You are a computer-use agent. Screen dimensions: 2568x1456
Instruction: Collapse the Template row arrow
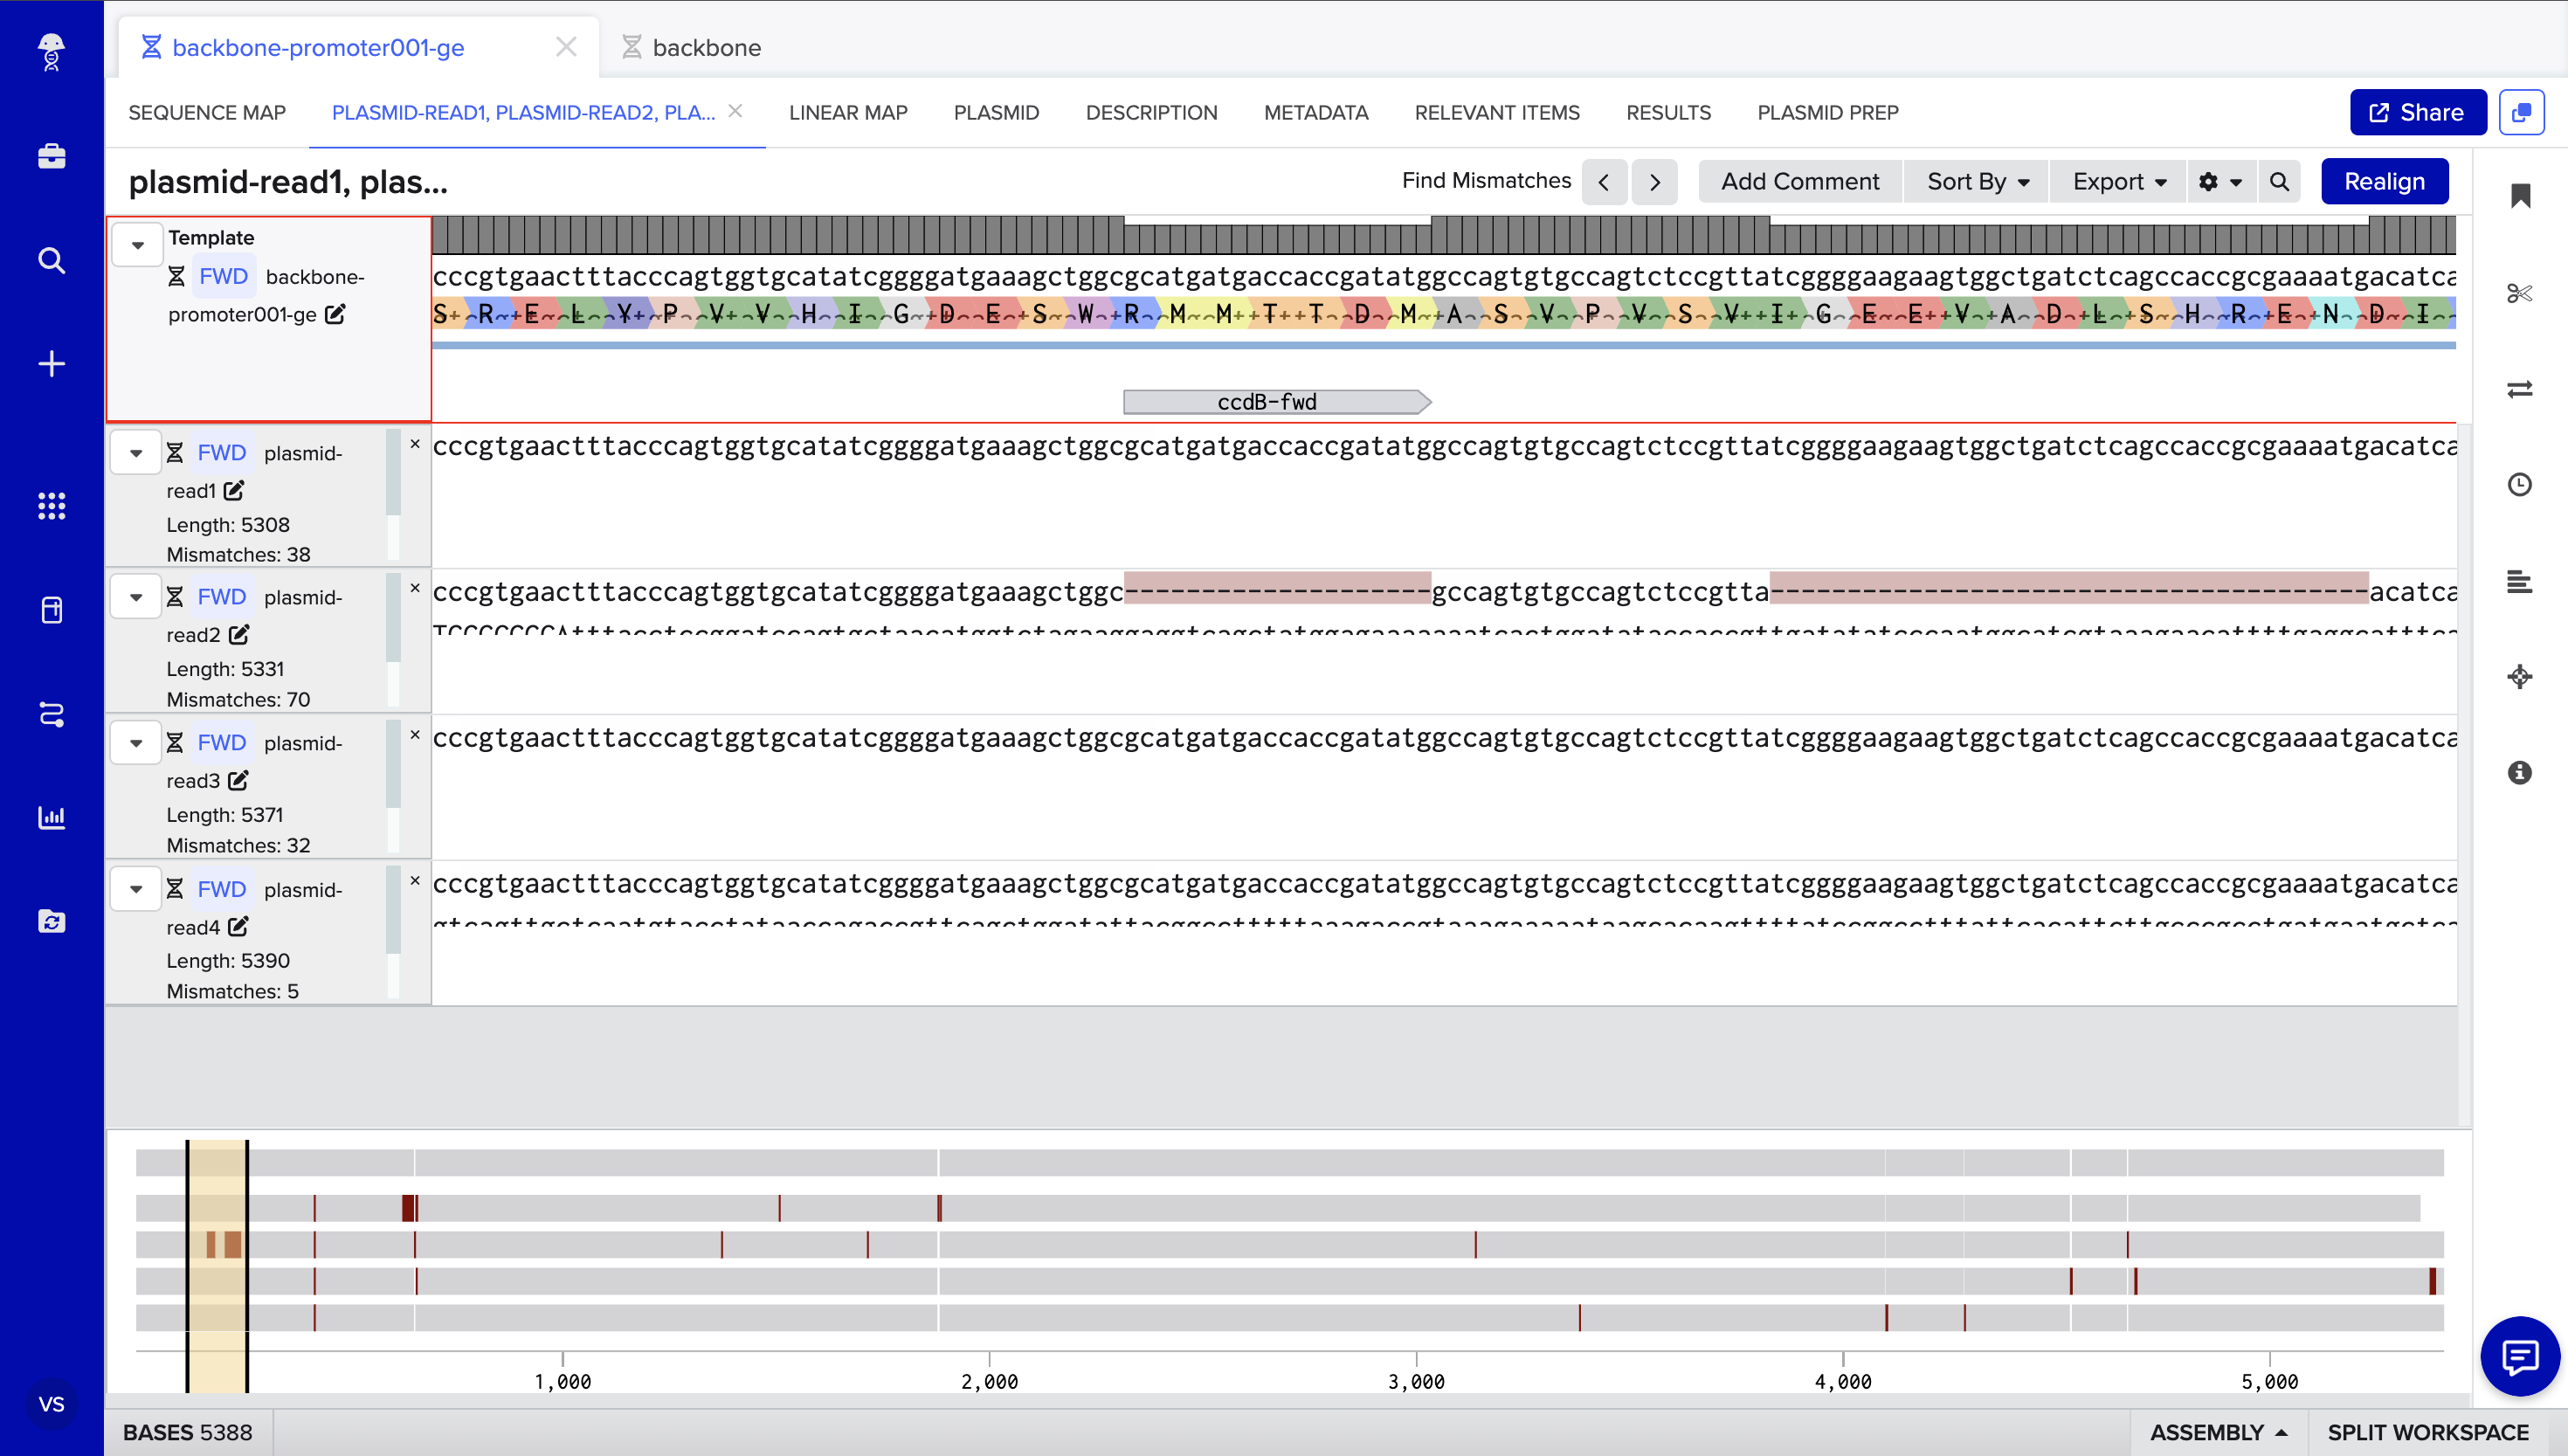pyautogui.click(x=138, y=245)
